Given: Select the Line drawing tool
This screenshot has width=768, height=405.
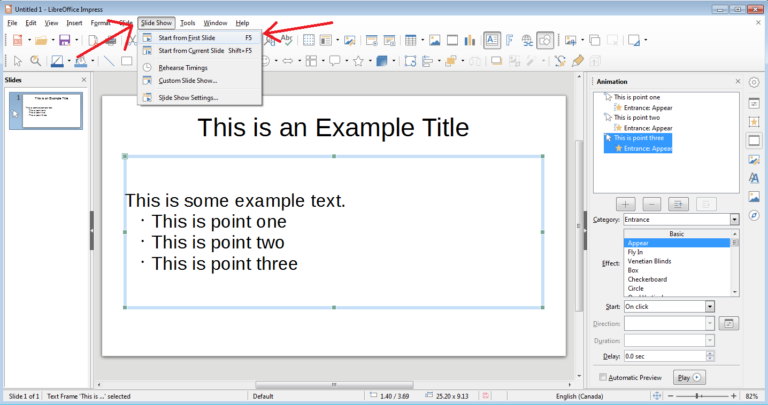Looking at the screenshot, I should tap(108, 61).
